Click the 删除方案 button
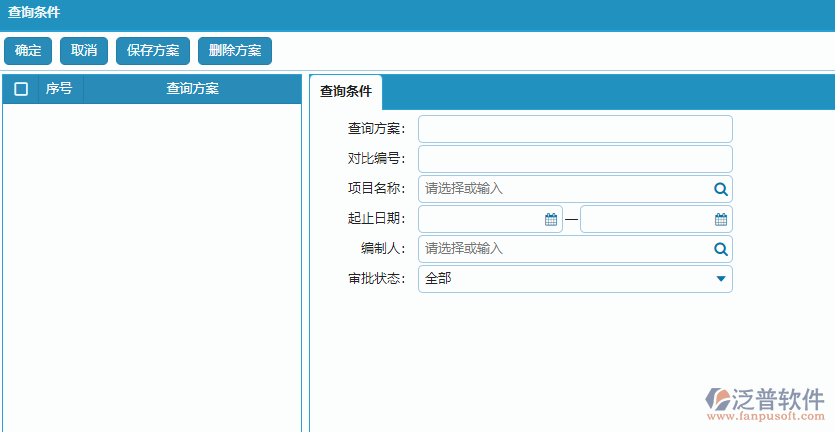This screenshot has width=835, height=432. tap(235, 51)
